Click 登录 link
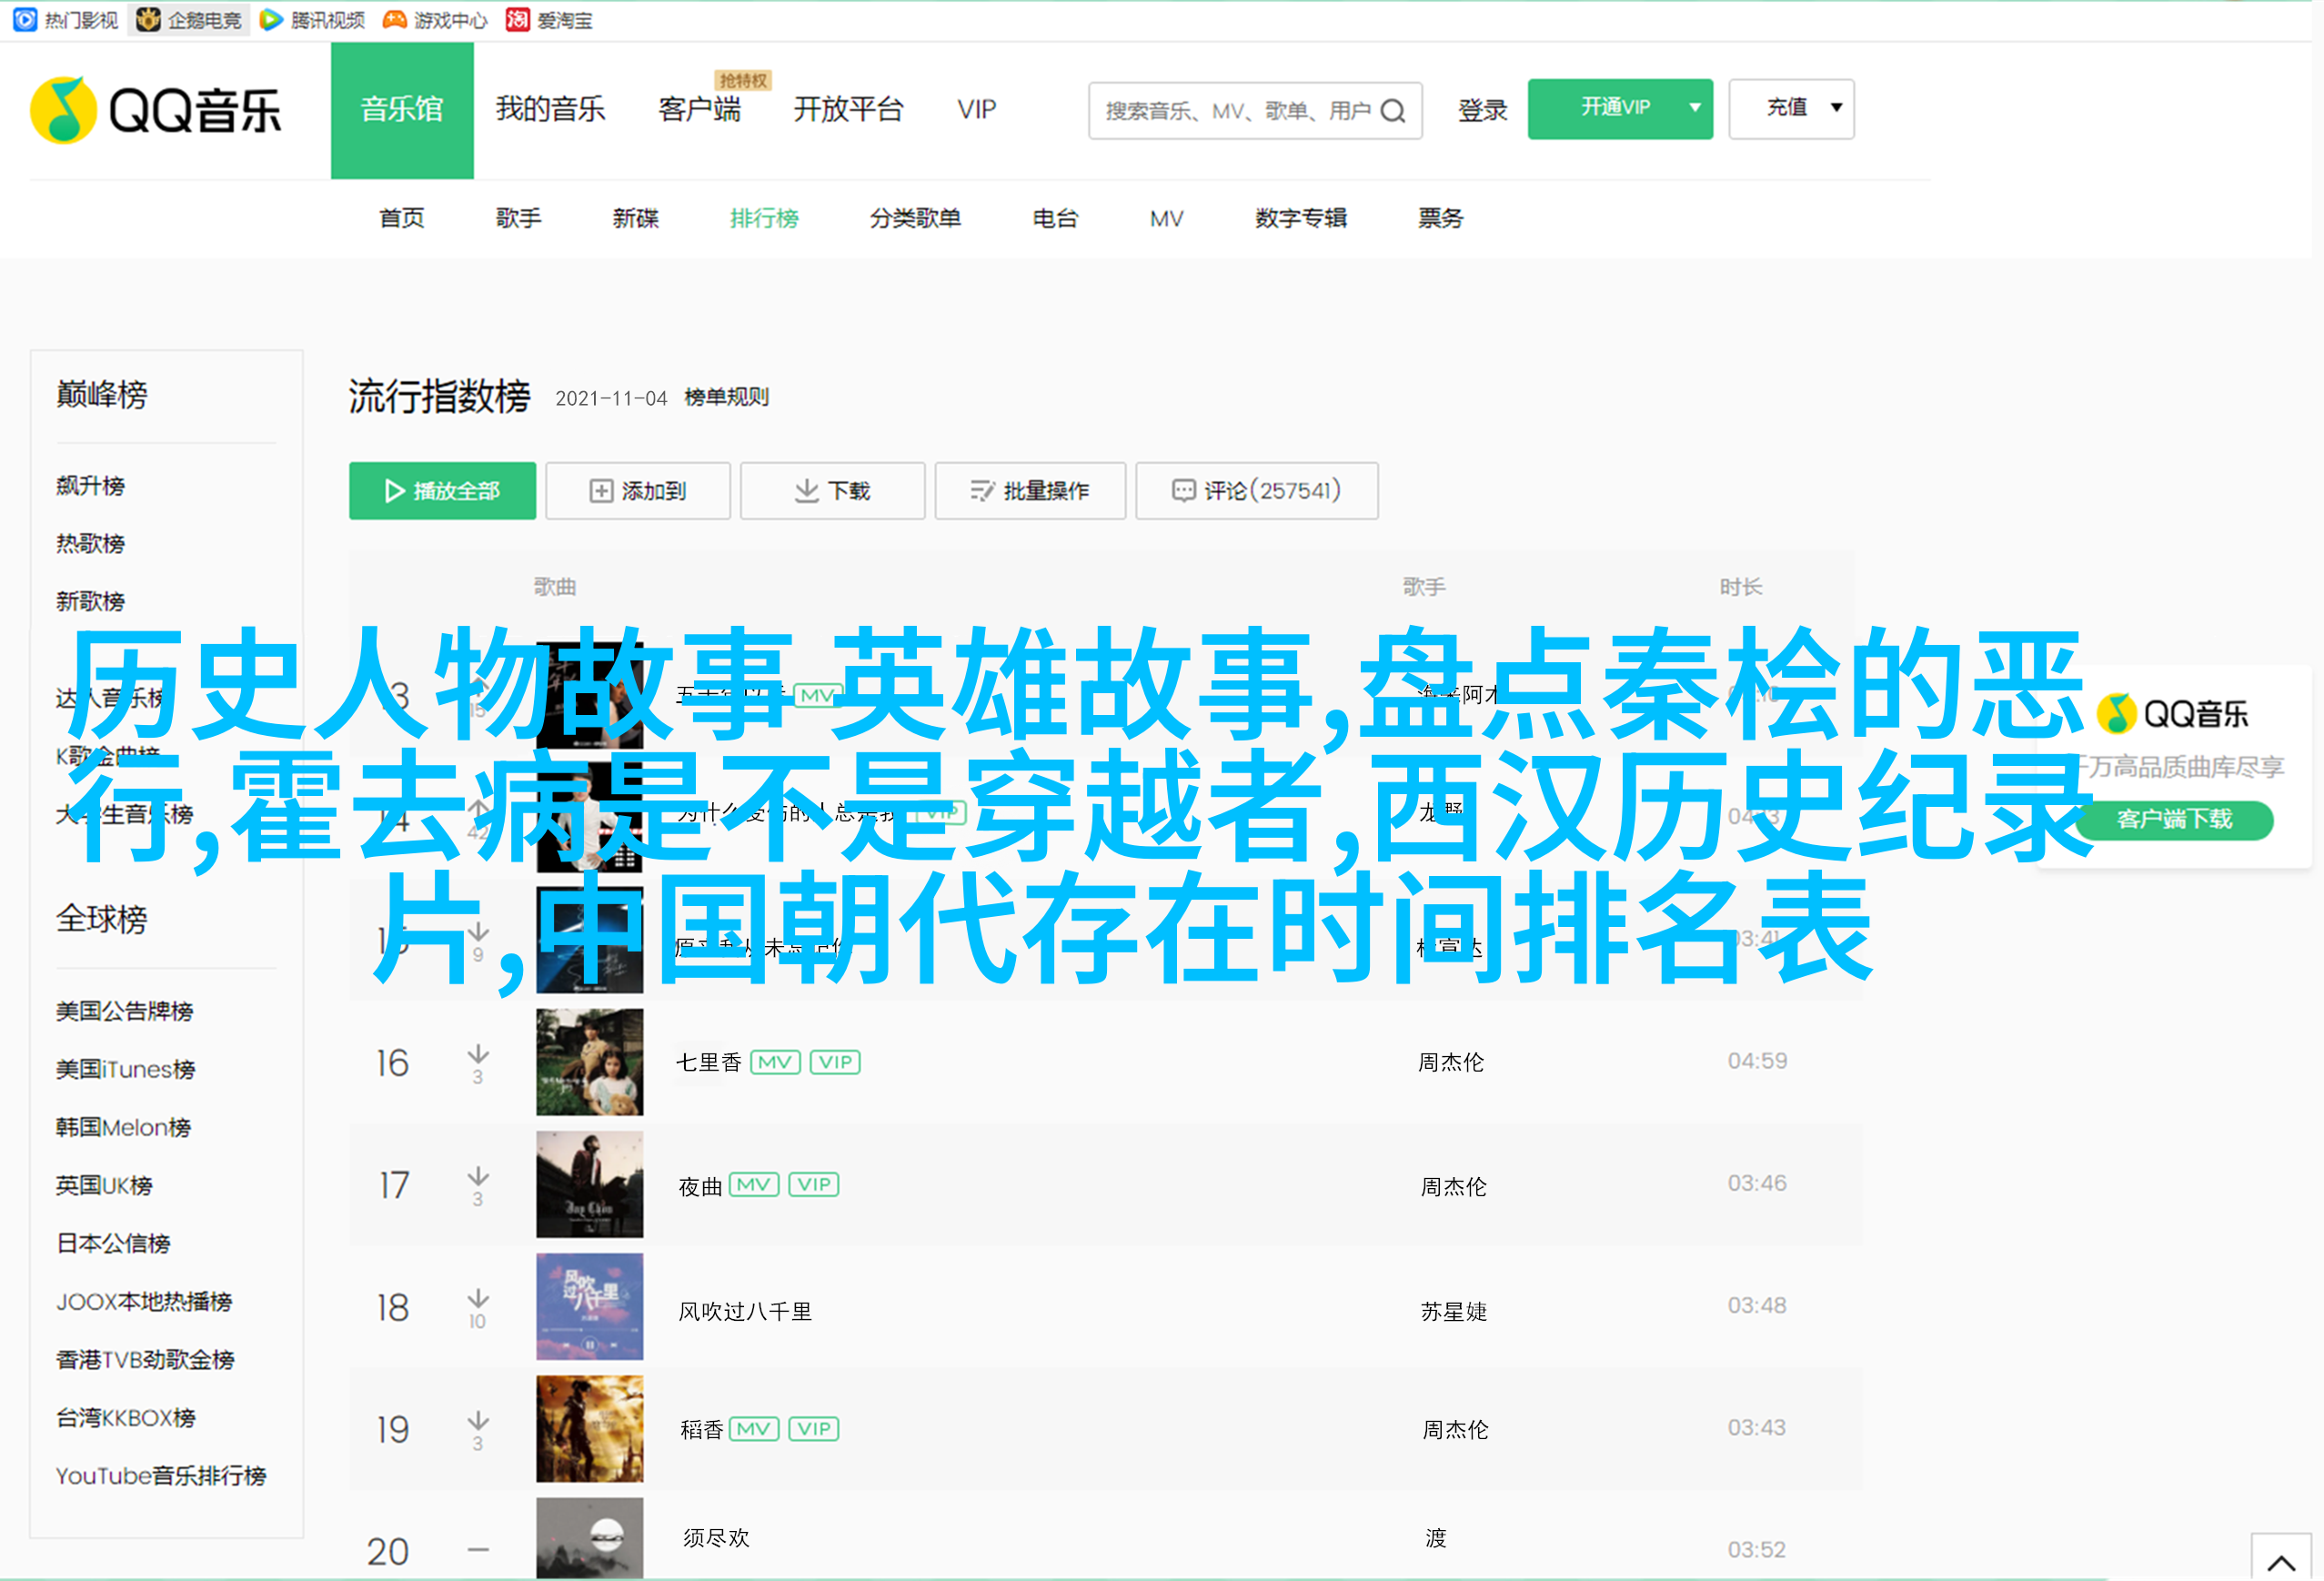2324x1581 pixels. tap(1482, 110)
